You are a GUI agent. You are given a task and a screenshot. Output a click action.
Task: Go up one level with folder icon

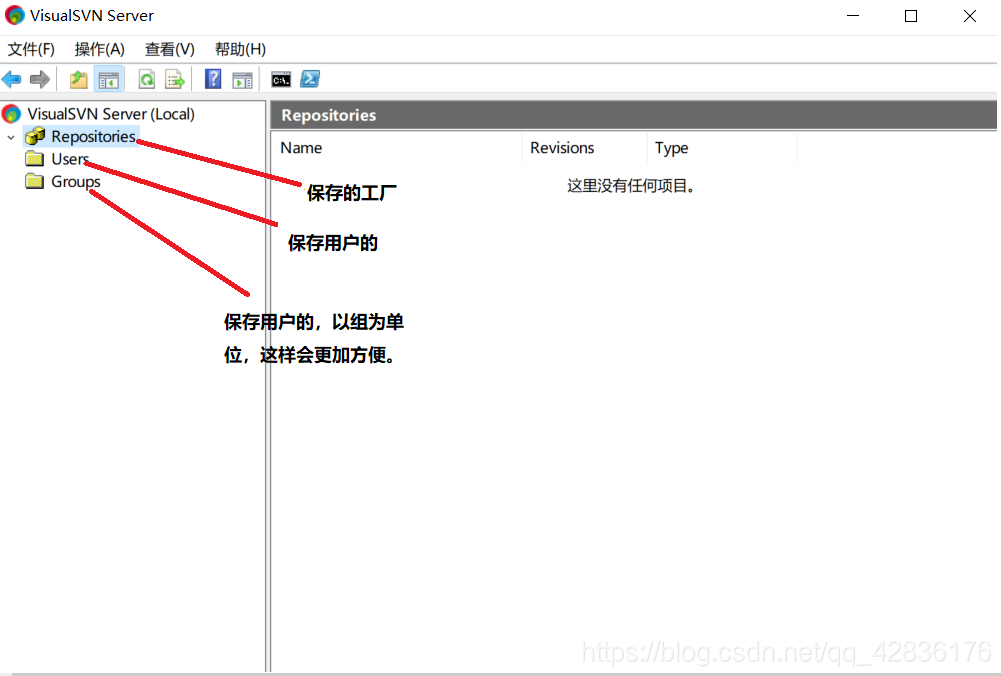point(79,80)
